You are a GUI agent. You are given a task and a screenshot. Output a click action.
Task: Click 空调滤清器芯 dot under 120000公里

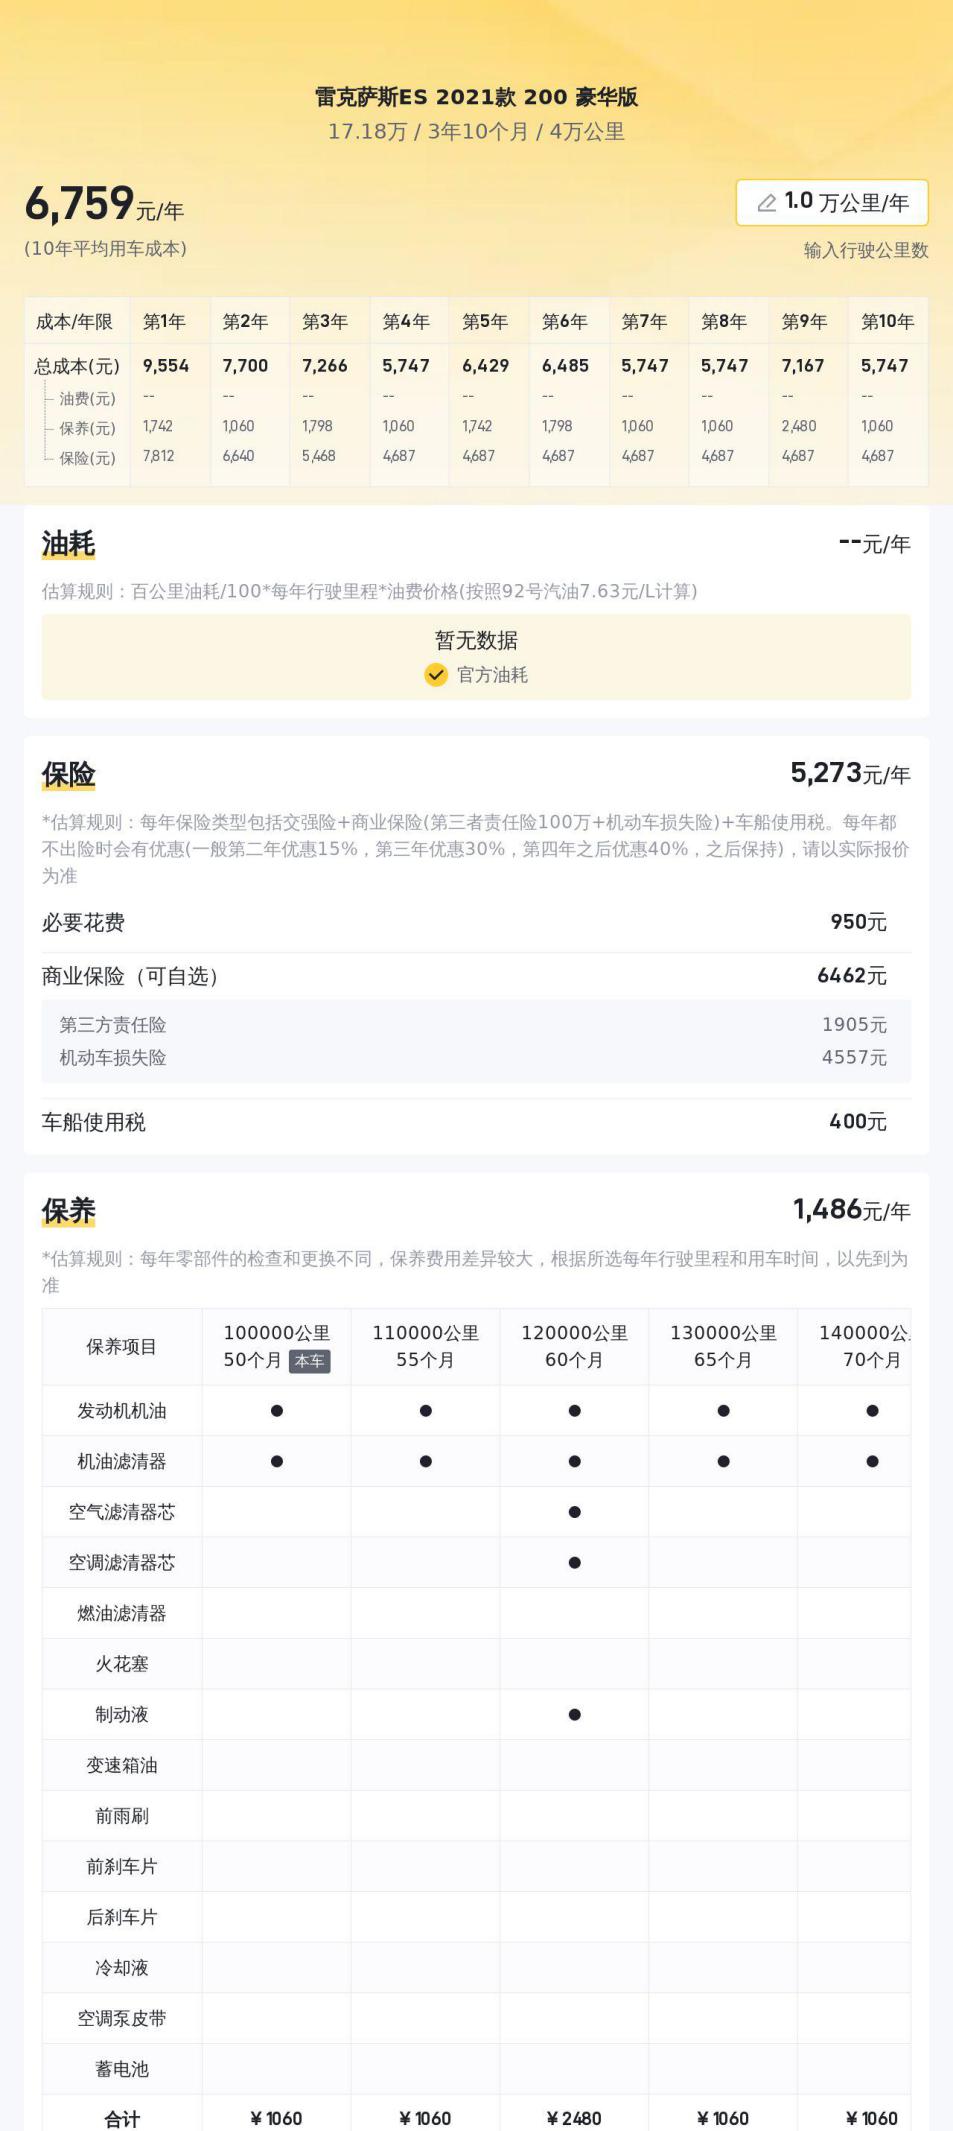pos(574,1563)
